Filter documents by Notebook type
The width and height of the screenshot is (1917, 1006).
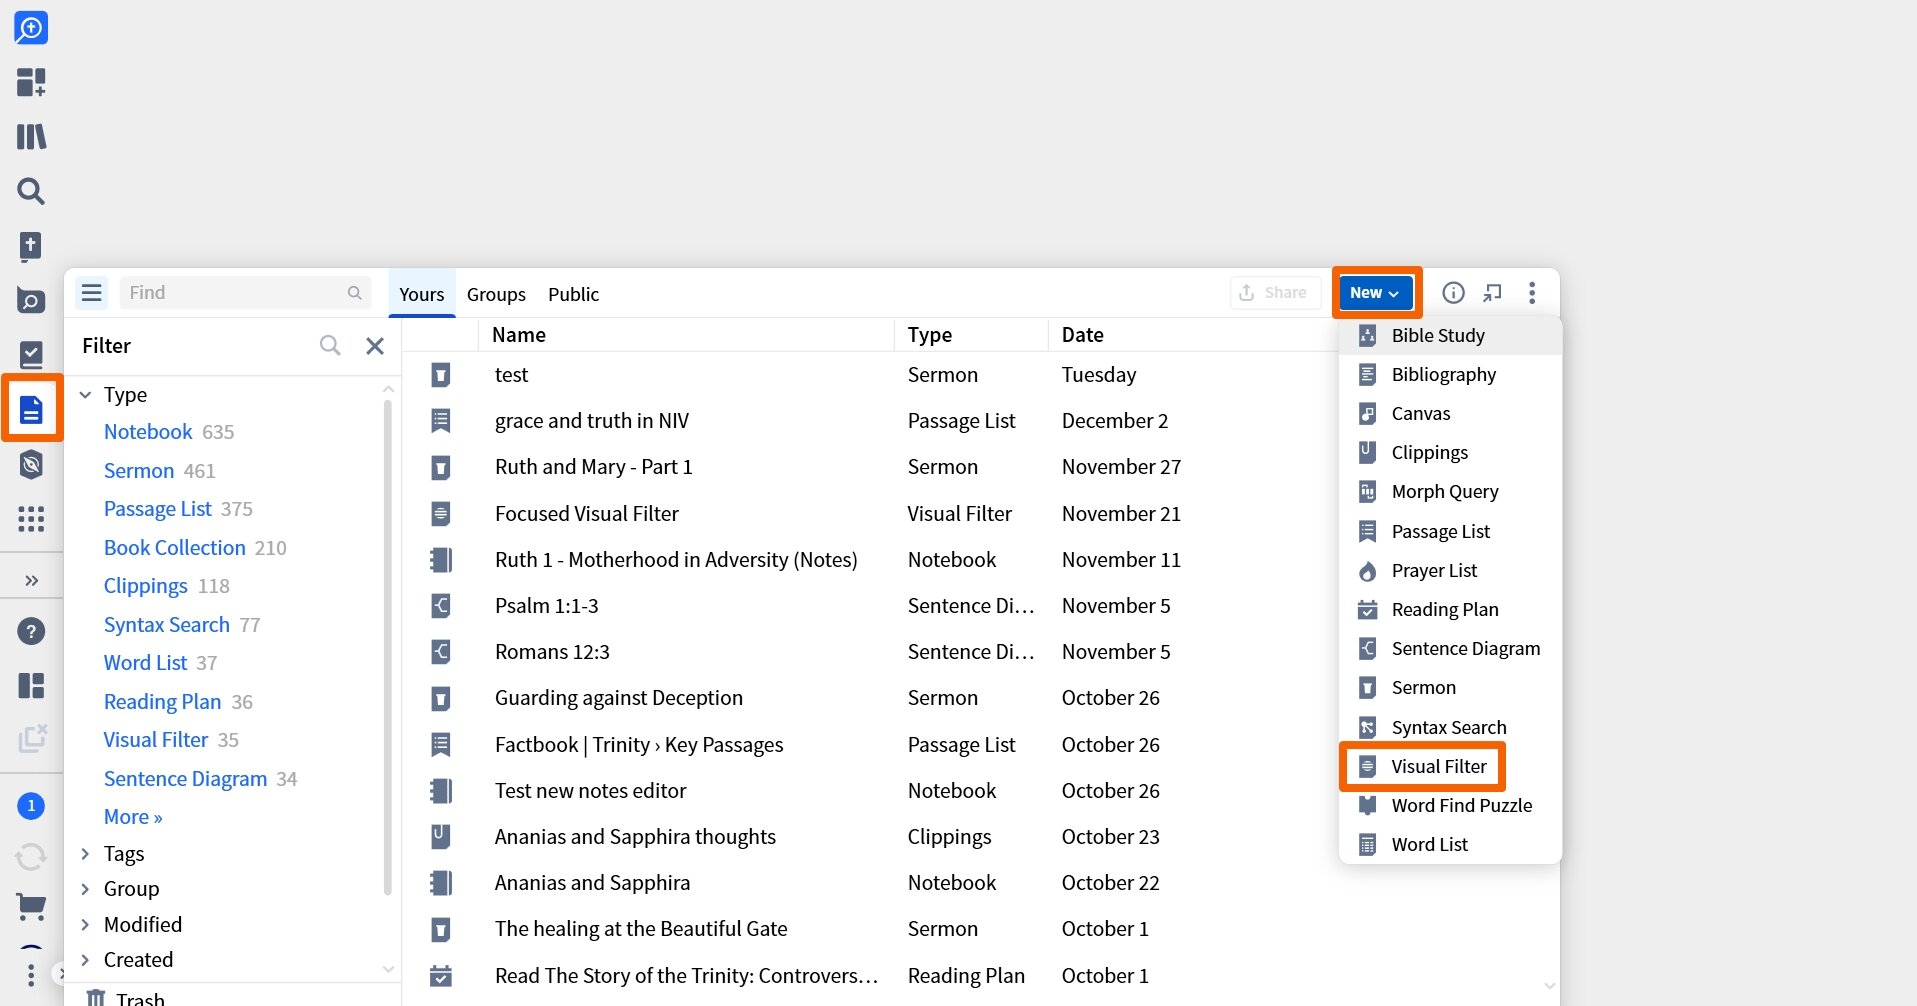[x=148, y=431]
